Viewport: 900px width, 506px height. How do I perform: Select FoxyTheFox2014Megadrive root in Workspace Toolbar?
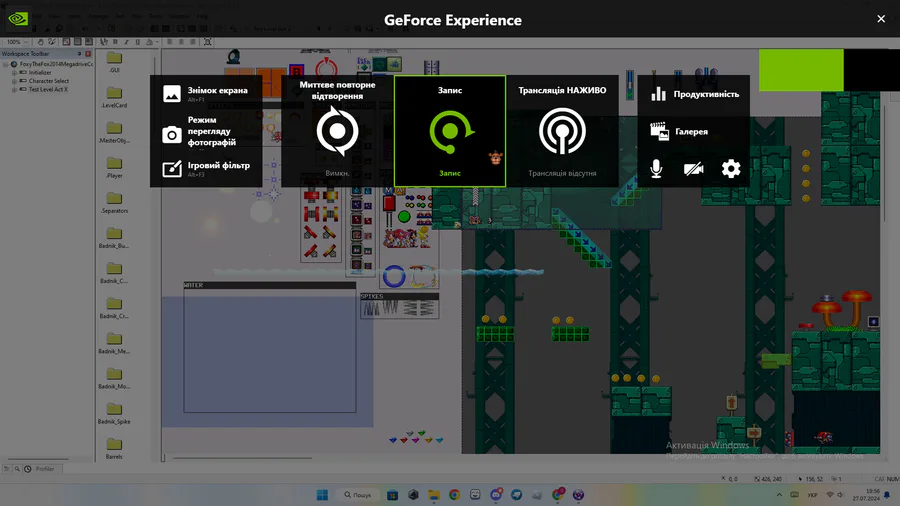click(x=56, y=64)
